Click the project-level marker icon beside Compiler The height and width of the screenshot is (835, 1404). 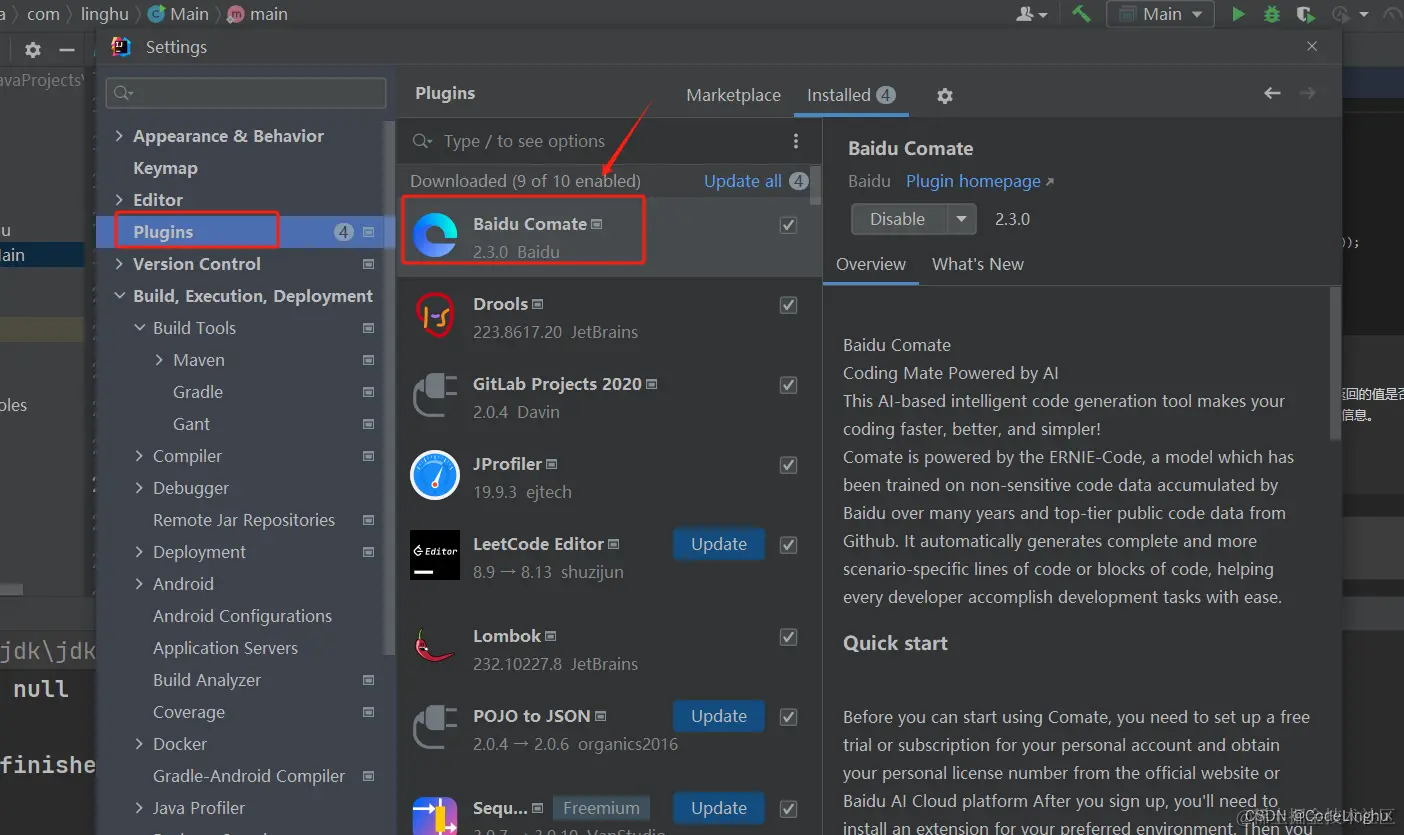(368, 456)
